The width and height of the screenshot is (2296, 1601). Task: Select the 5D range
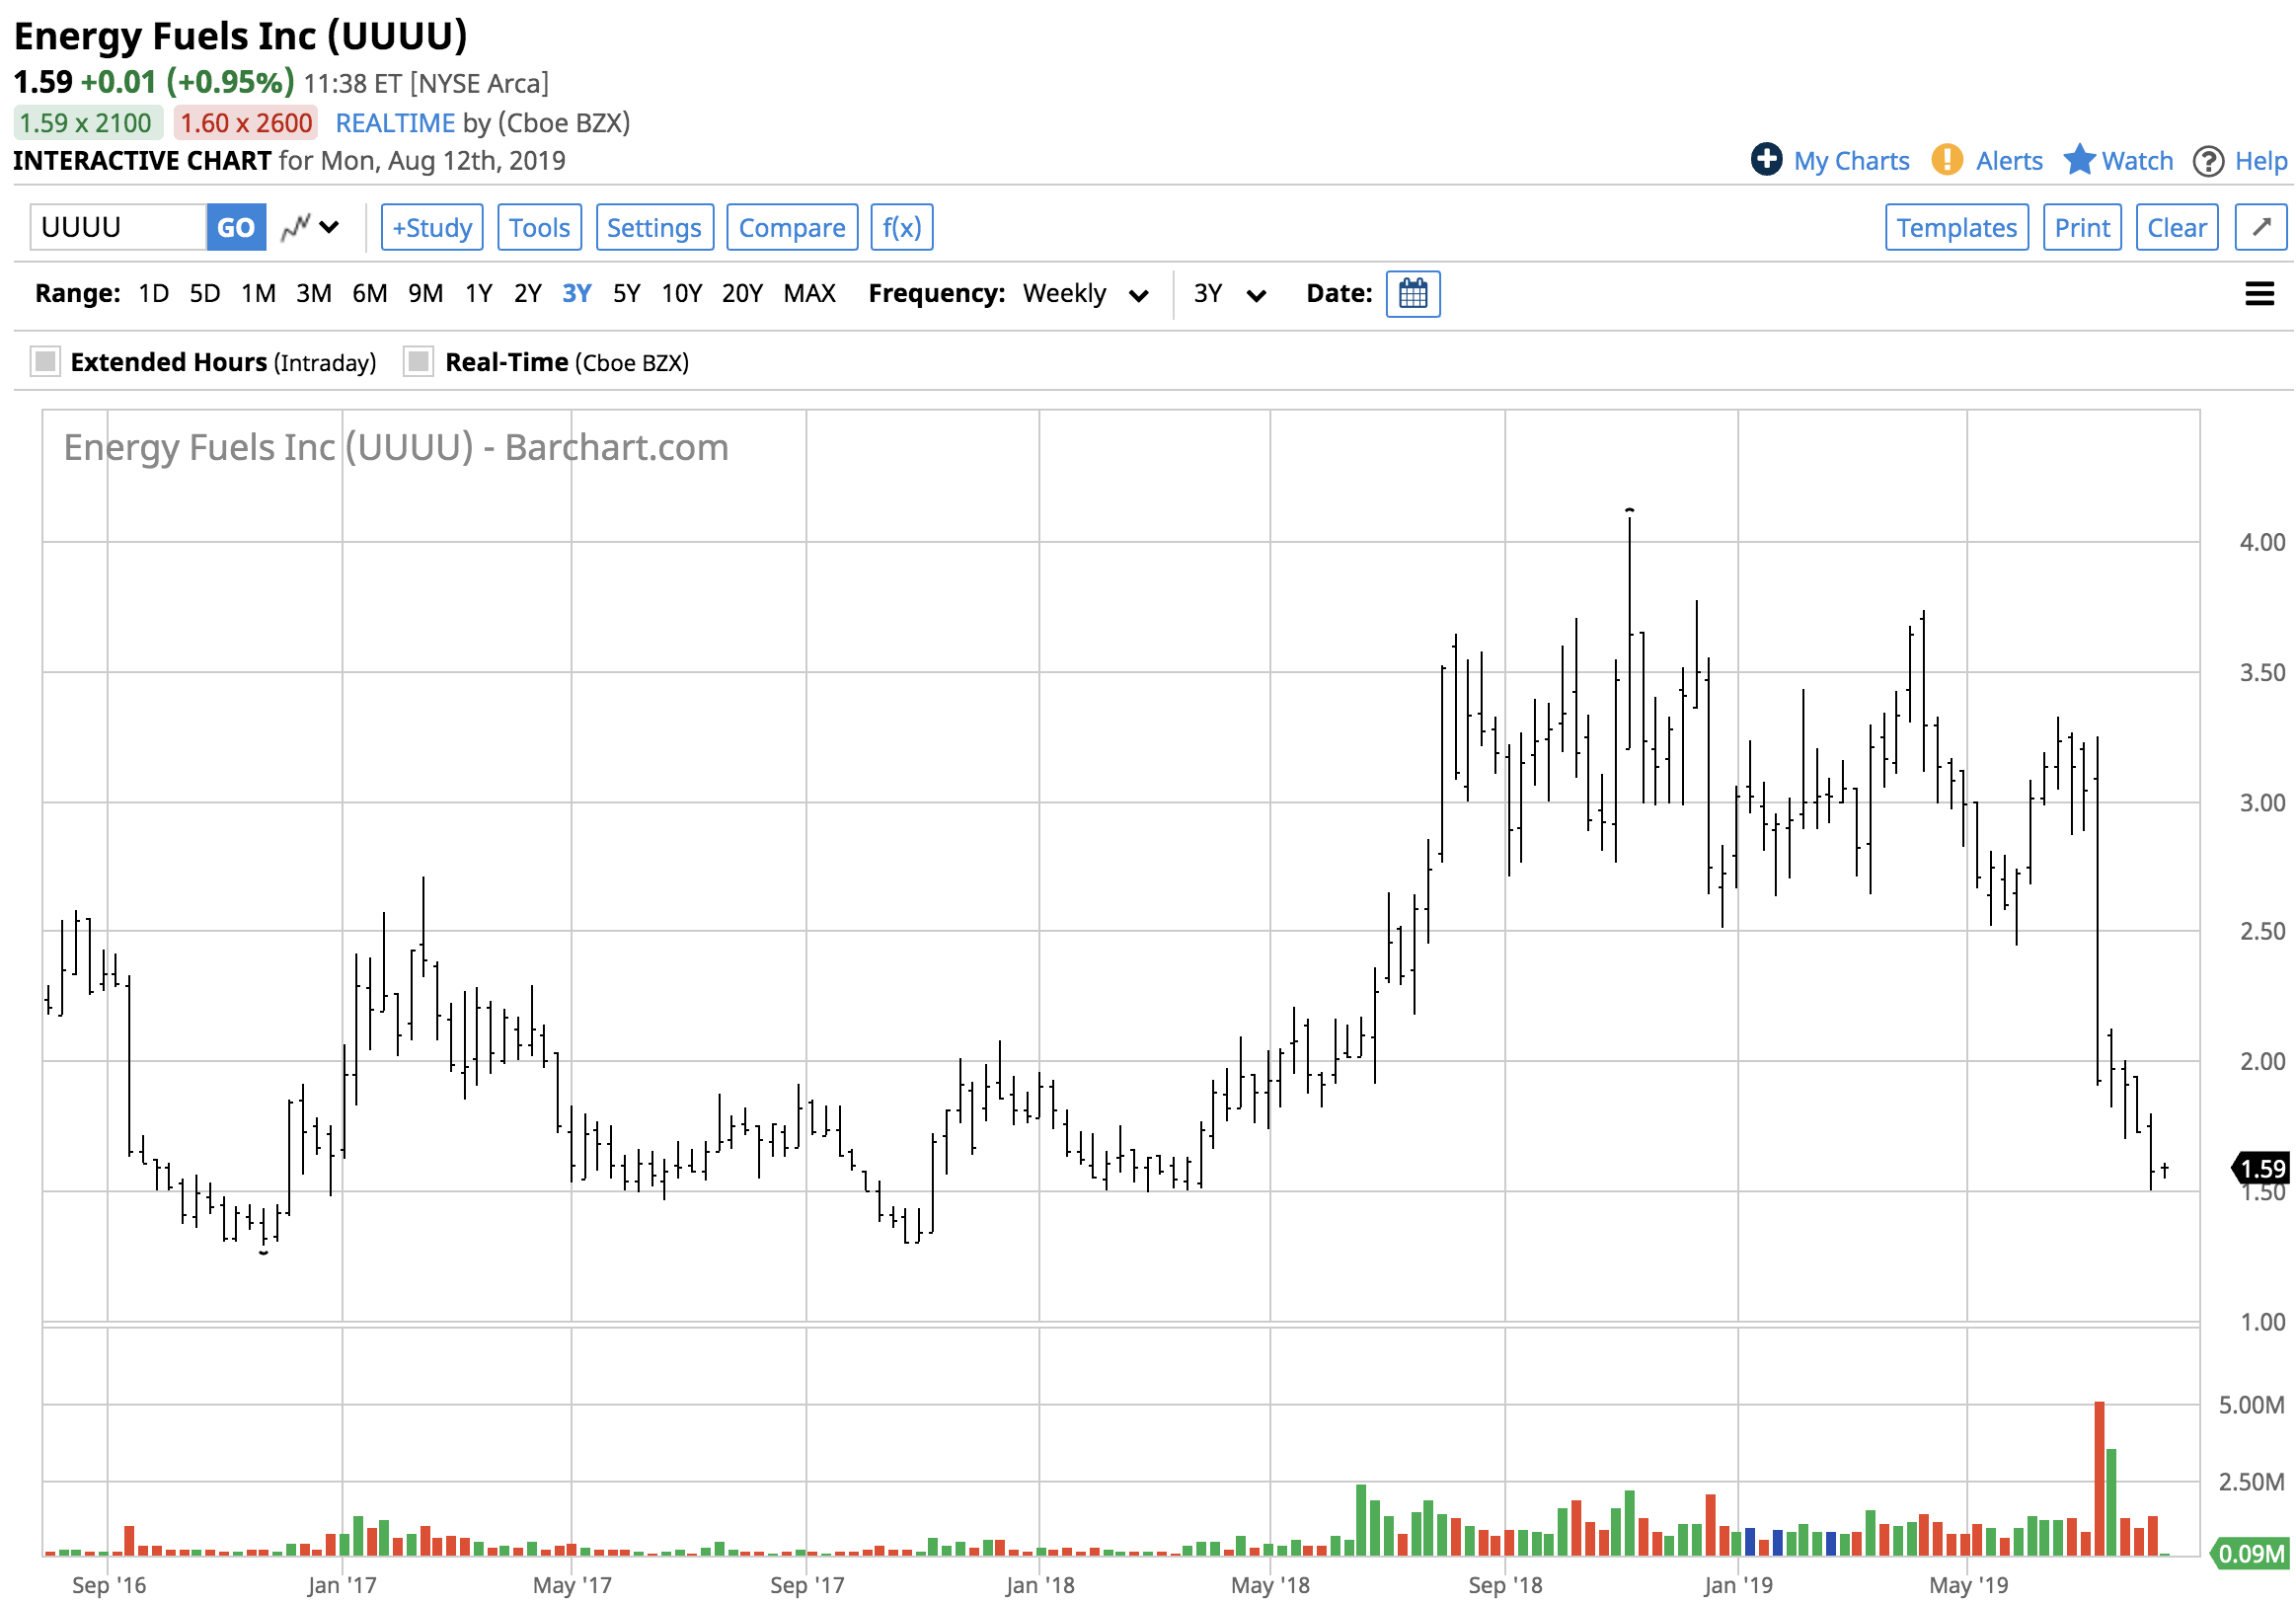click(205, 294)
